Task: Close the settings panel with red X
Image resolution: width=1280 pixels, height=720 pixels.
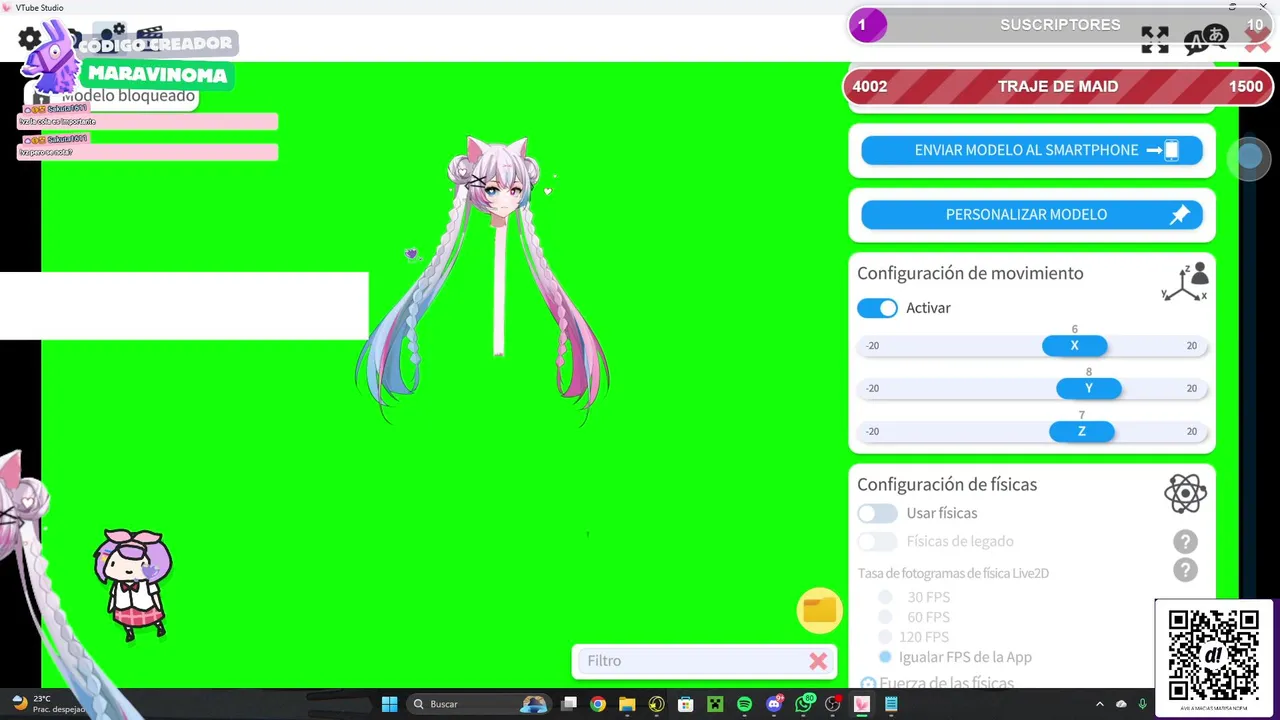Action: 1257,40
